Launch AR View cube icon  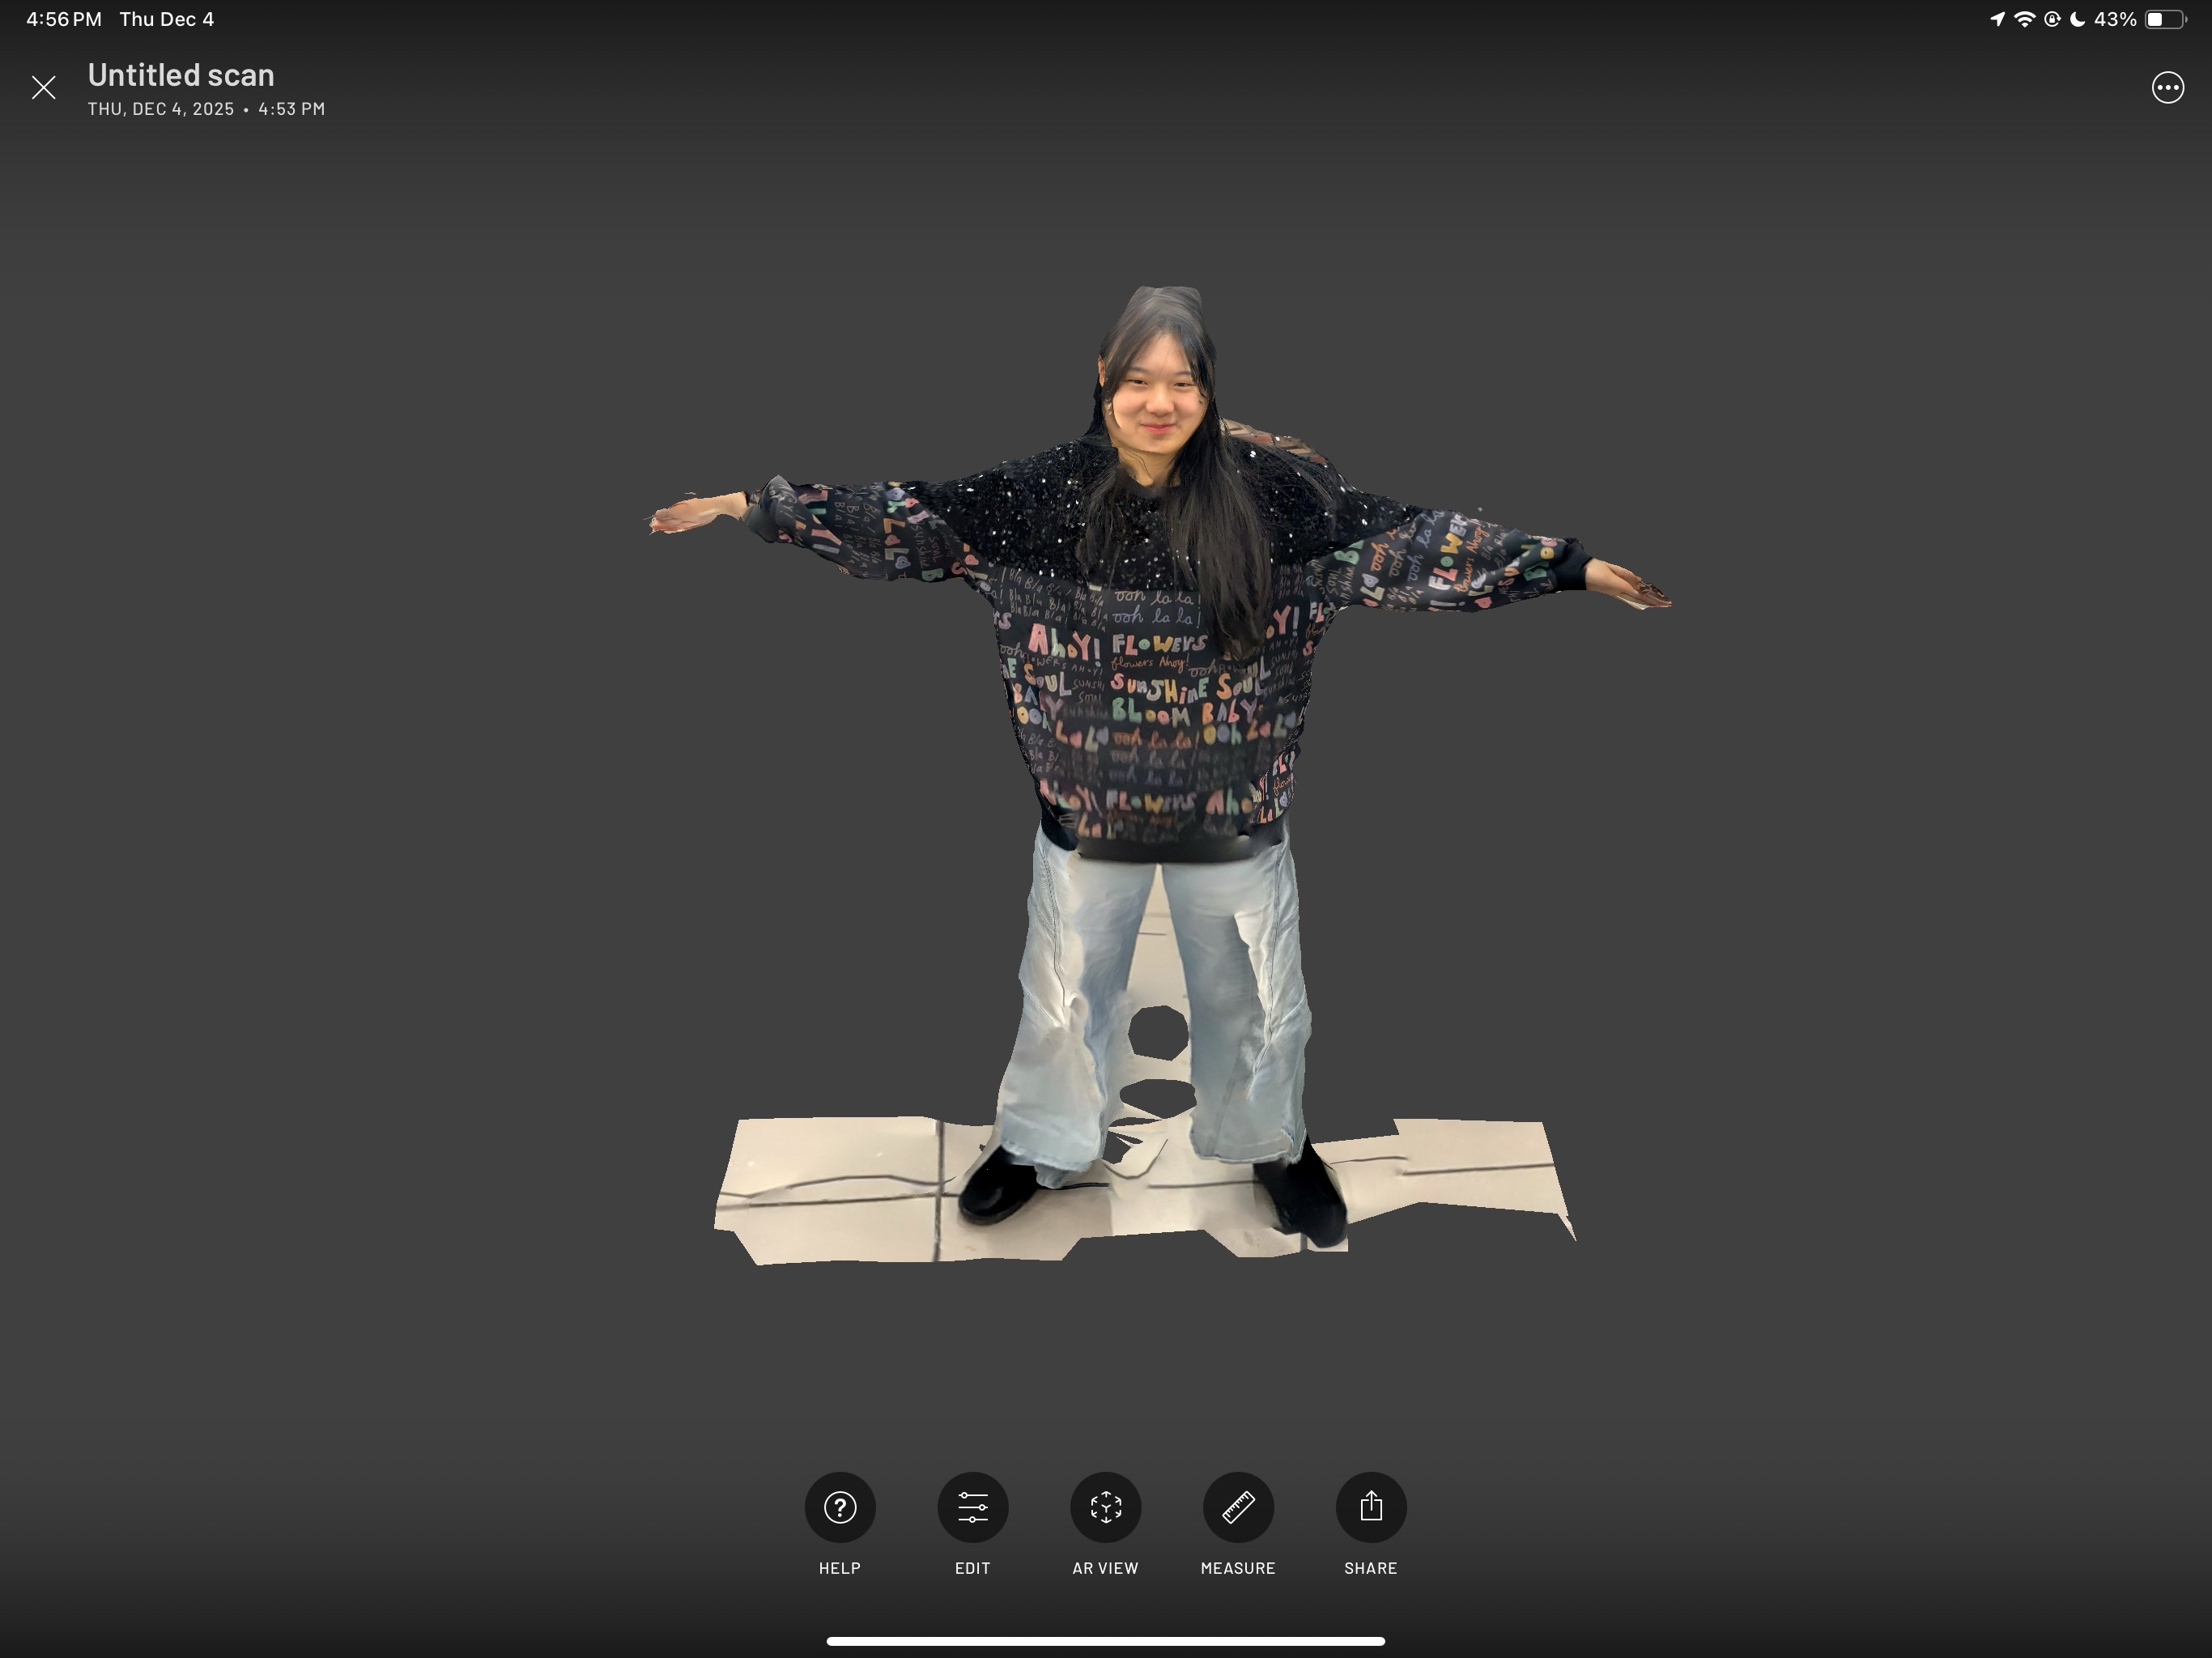point(1105,1506)
